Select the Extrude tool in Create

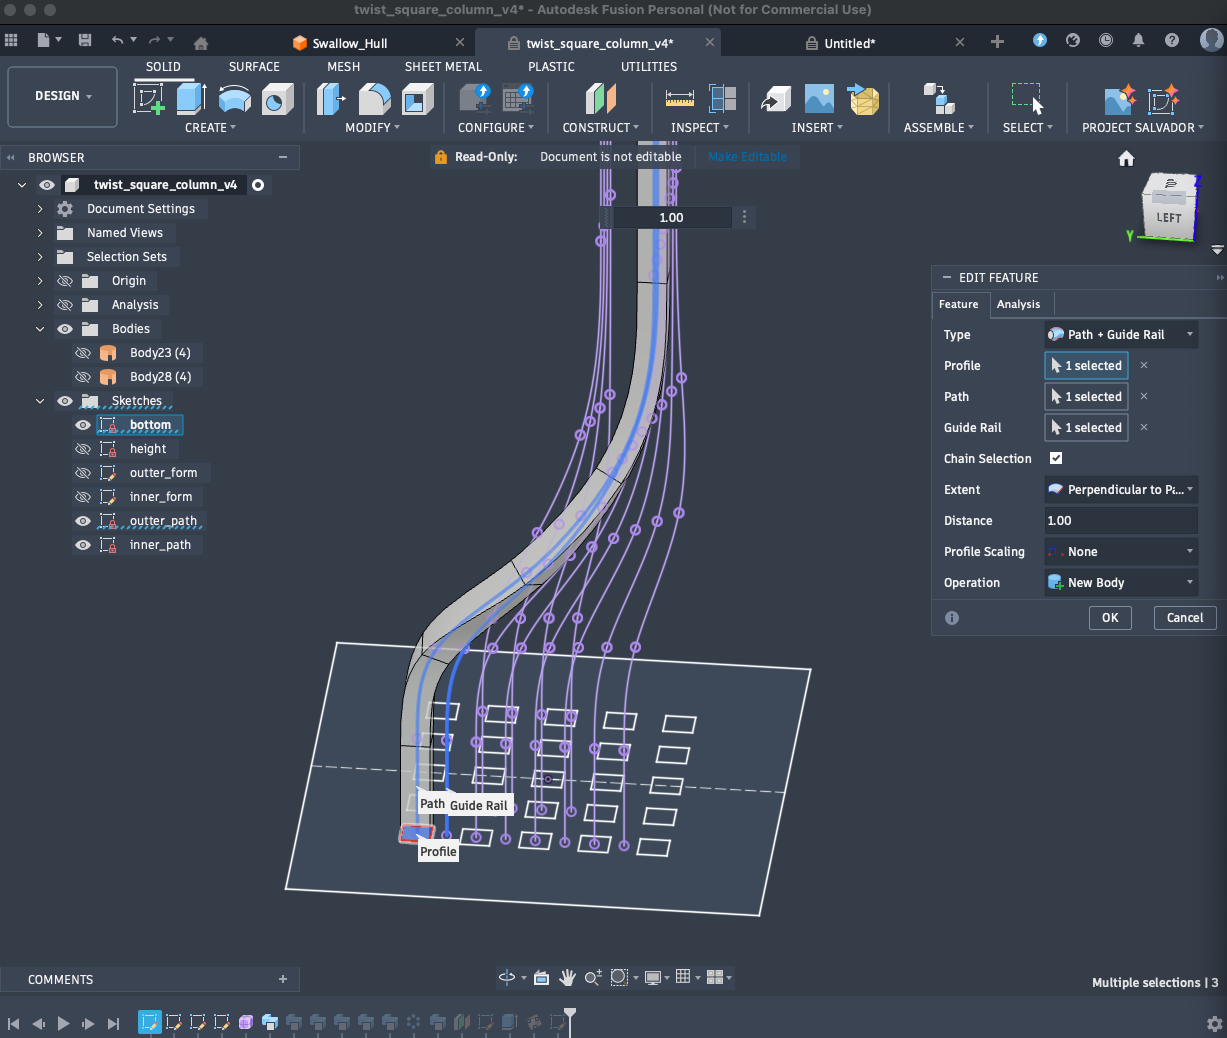(191, 99)
